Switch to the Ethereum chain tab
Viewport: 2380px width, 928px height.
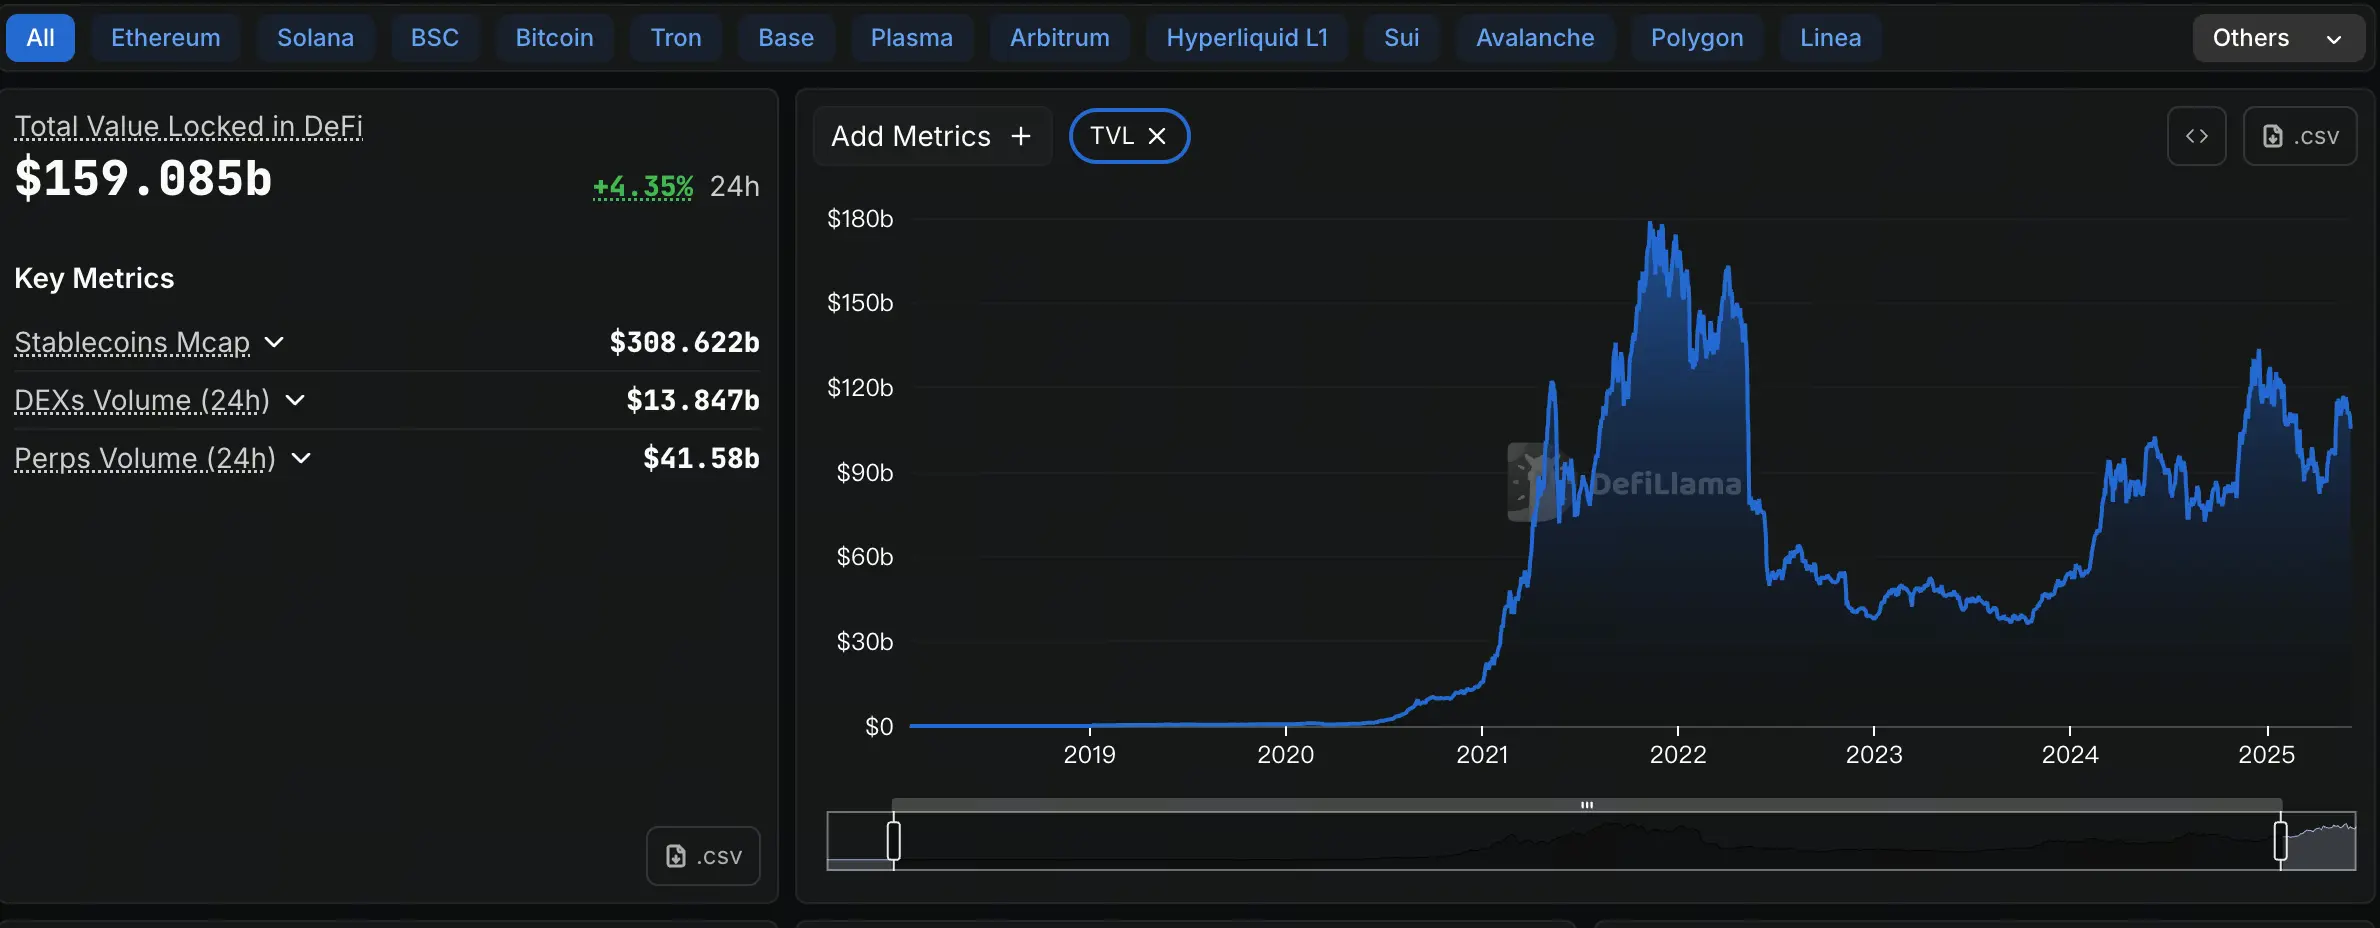tap(166, 38)
